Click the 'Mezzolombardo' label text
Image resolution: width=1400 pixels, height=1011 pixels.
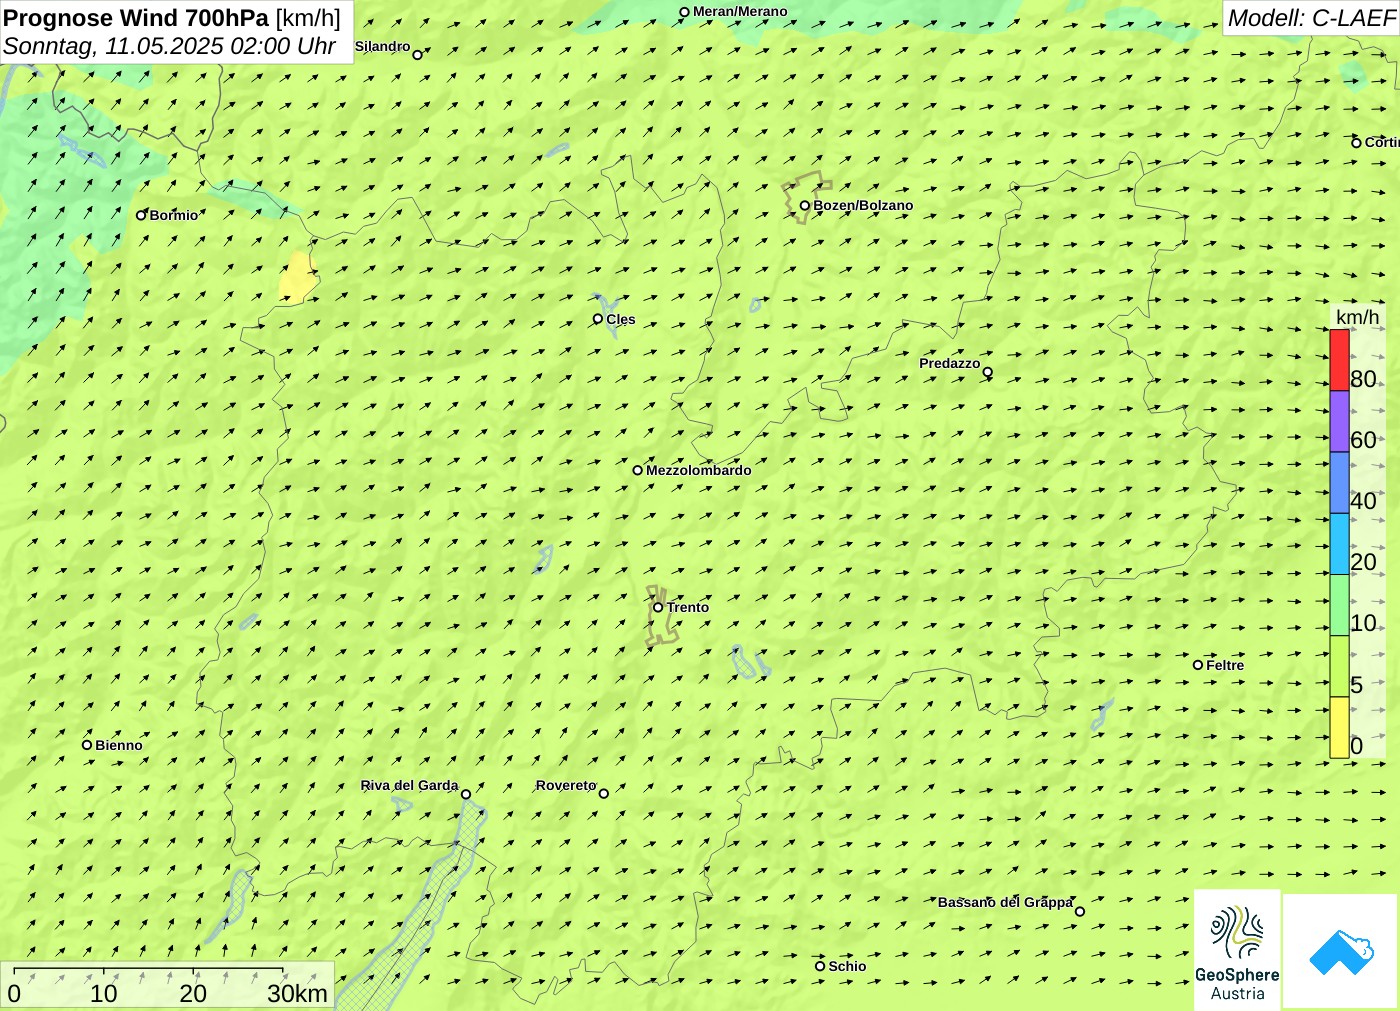coord(699,470)
